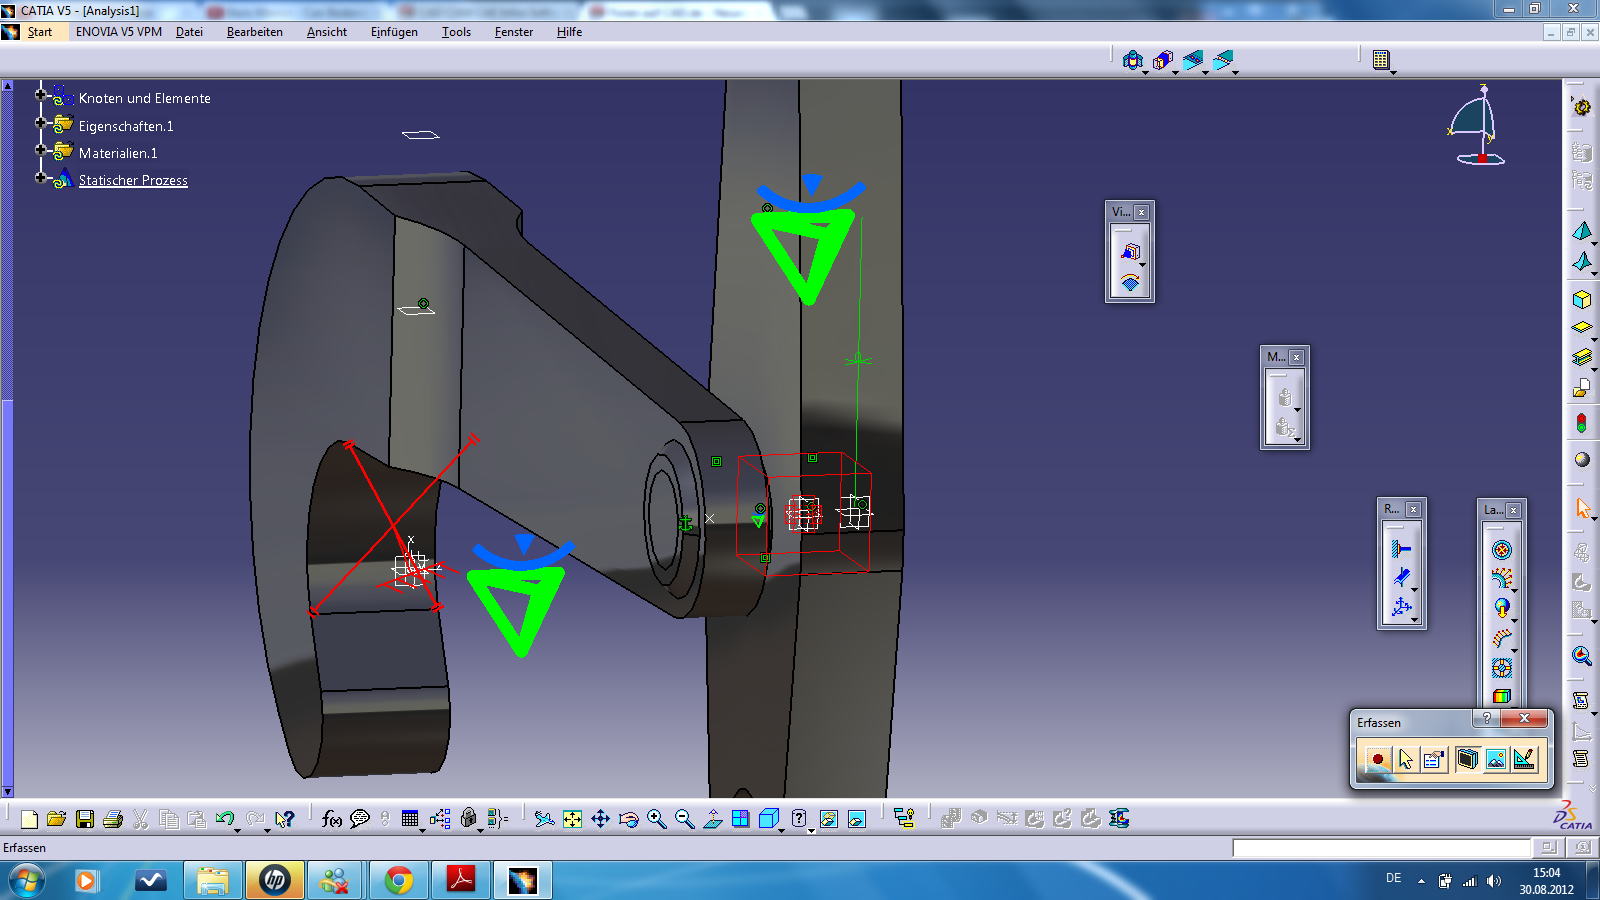This screenshot has height=900, width=1600.
Task: Click the Surface Slider restraint icon
Action: click(1402, 577)
